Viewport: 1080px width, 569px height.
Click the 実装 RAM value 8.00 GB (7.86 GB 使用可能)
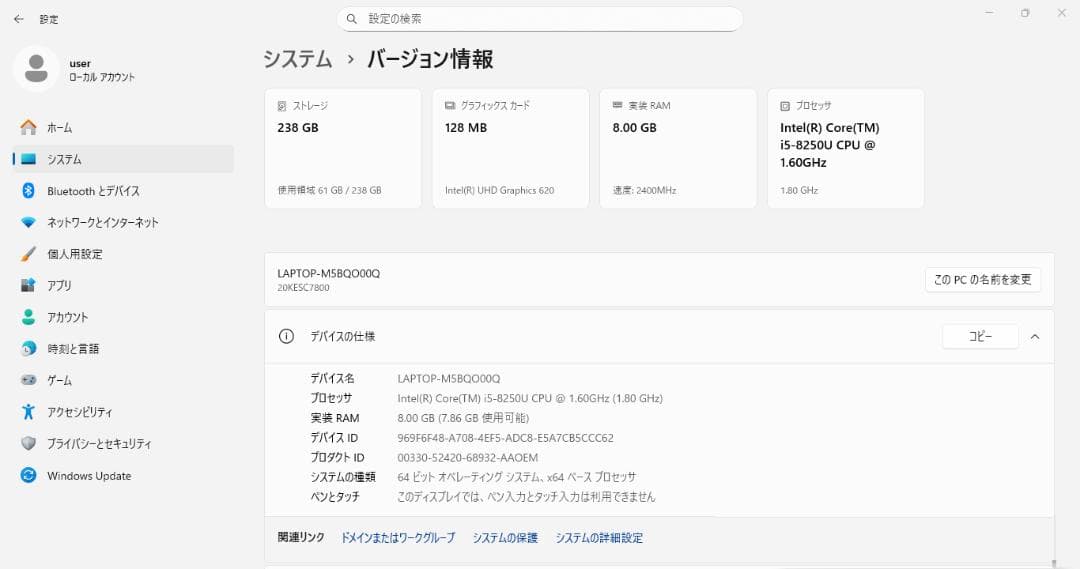pos(463,418)
